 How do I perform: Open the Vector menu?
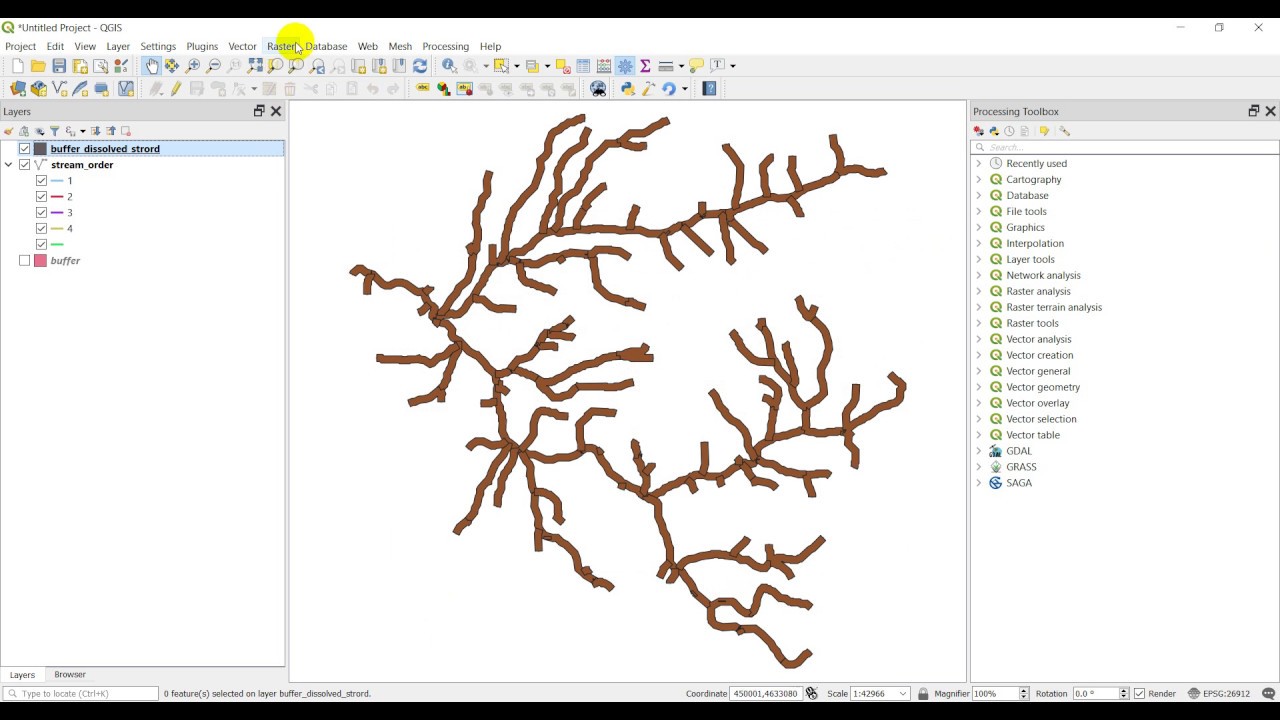click(x=242, y=46)
